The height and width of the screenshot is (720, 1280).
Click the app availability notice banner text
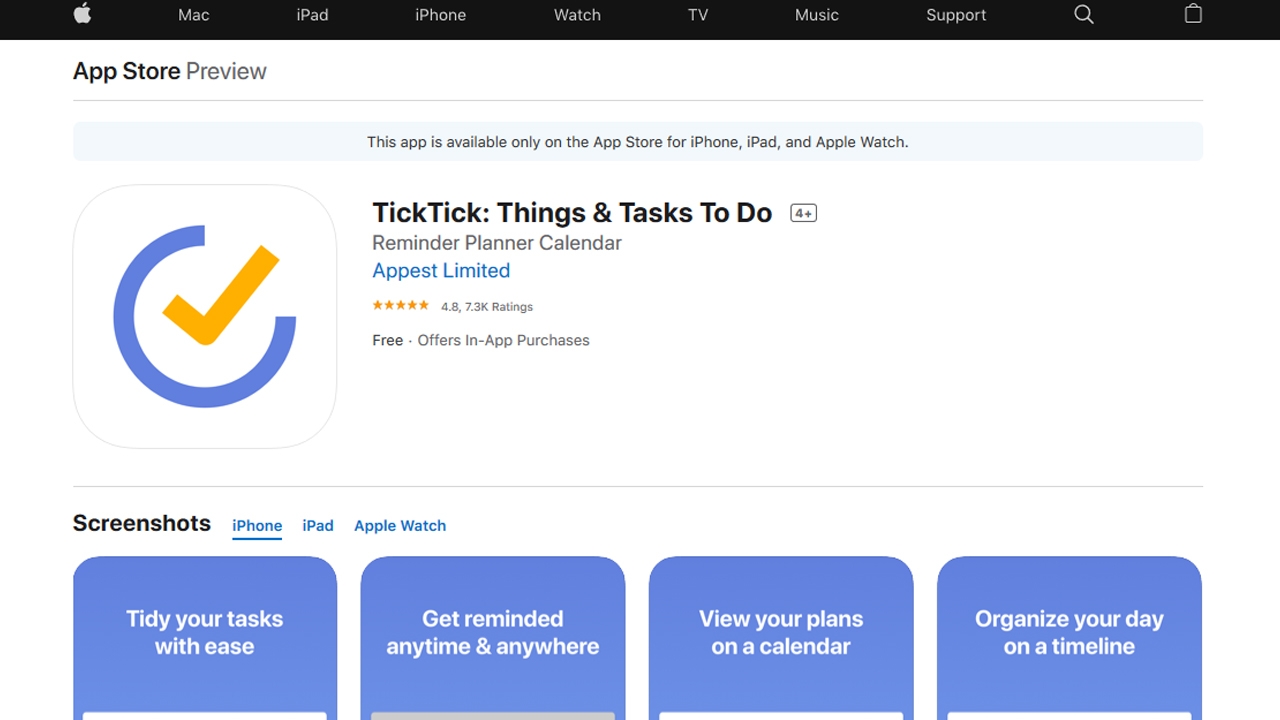(638, 142)
